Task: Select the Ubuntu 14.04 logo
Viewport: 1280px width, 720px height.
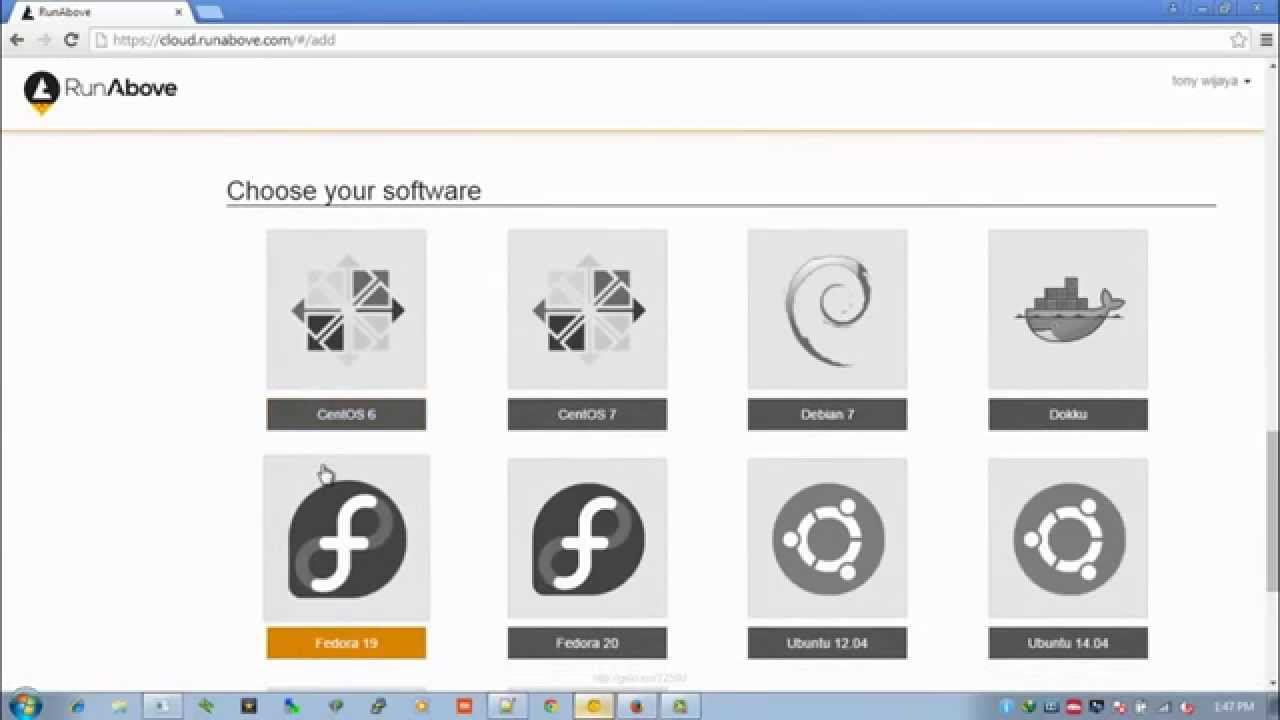Action: click(x=1068, y=538)
